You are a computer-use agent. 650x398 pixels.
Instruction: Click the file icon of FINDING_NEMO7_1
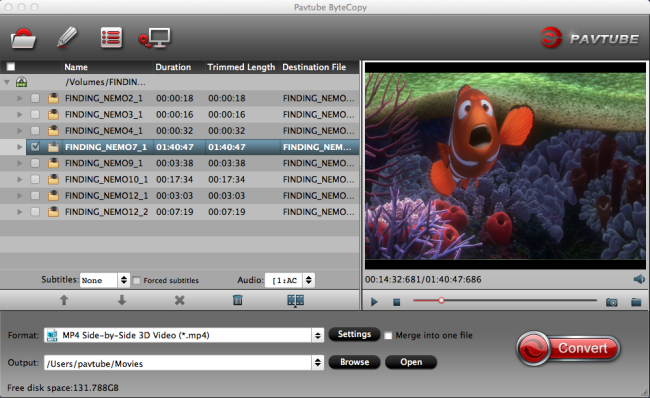[x=53, y=147]
